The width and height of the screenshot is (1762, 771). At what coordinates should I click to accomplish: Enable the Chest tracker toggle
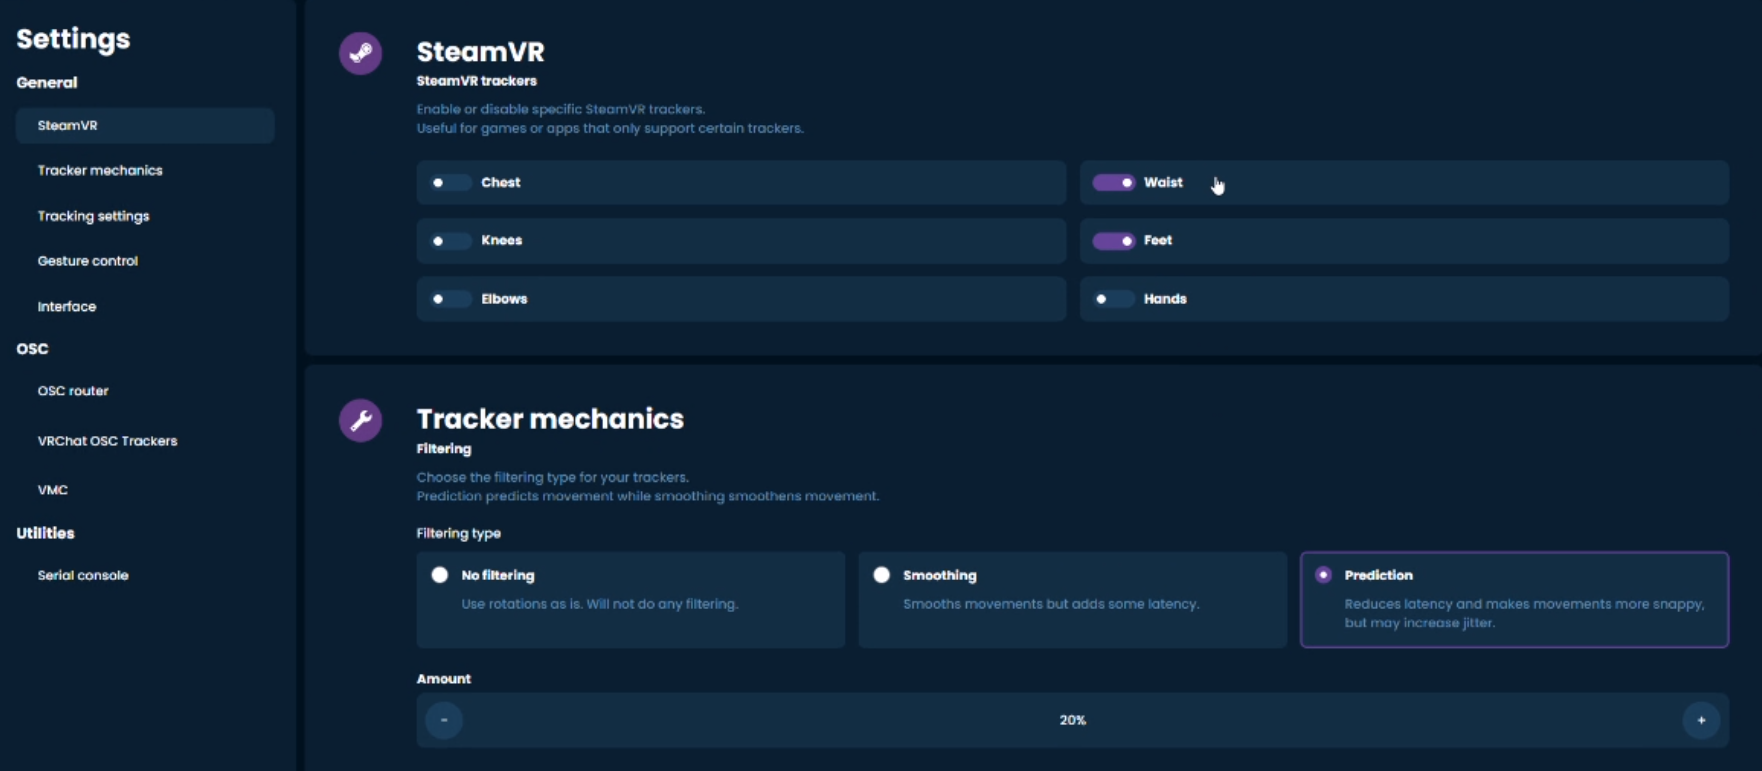pyautogui.click(x=450, y=183)
